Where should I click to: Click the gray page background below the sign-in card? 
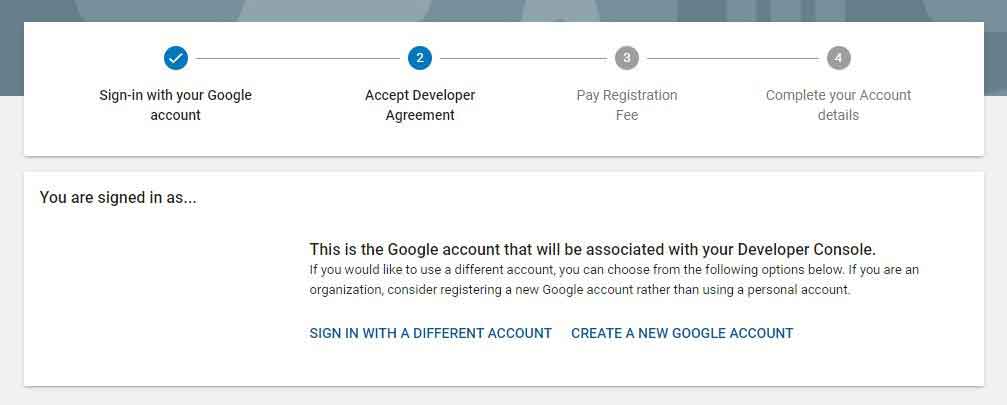(504, 396)
